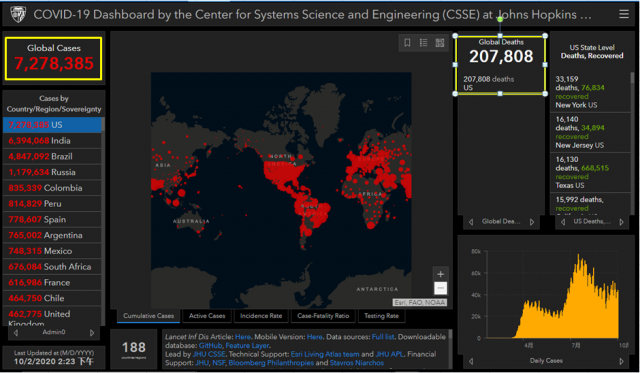The image size is (640, 373).
Task: Switch to the Active Cases tab
Action: 207,316
